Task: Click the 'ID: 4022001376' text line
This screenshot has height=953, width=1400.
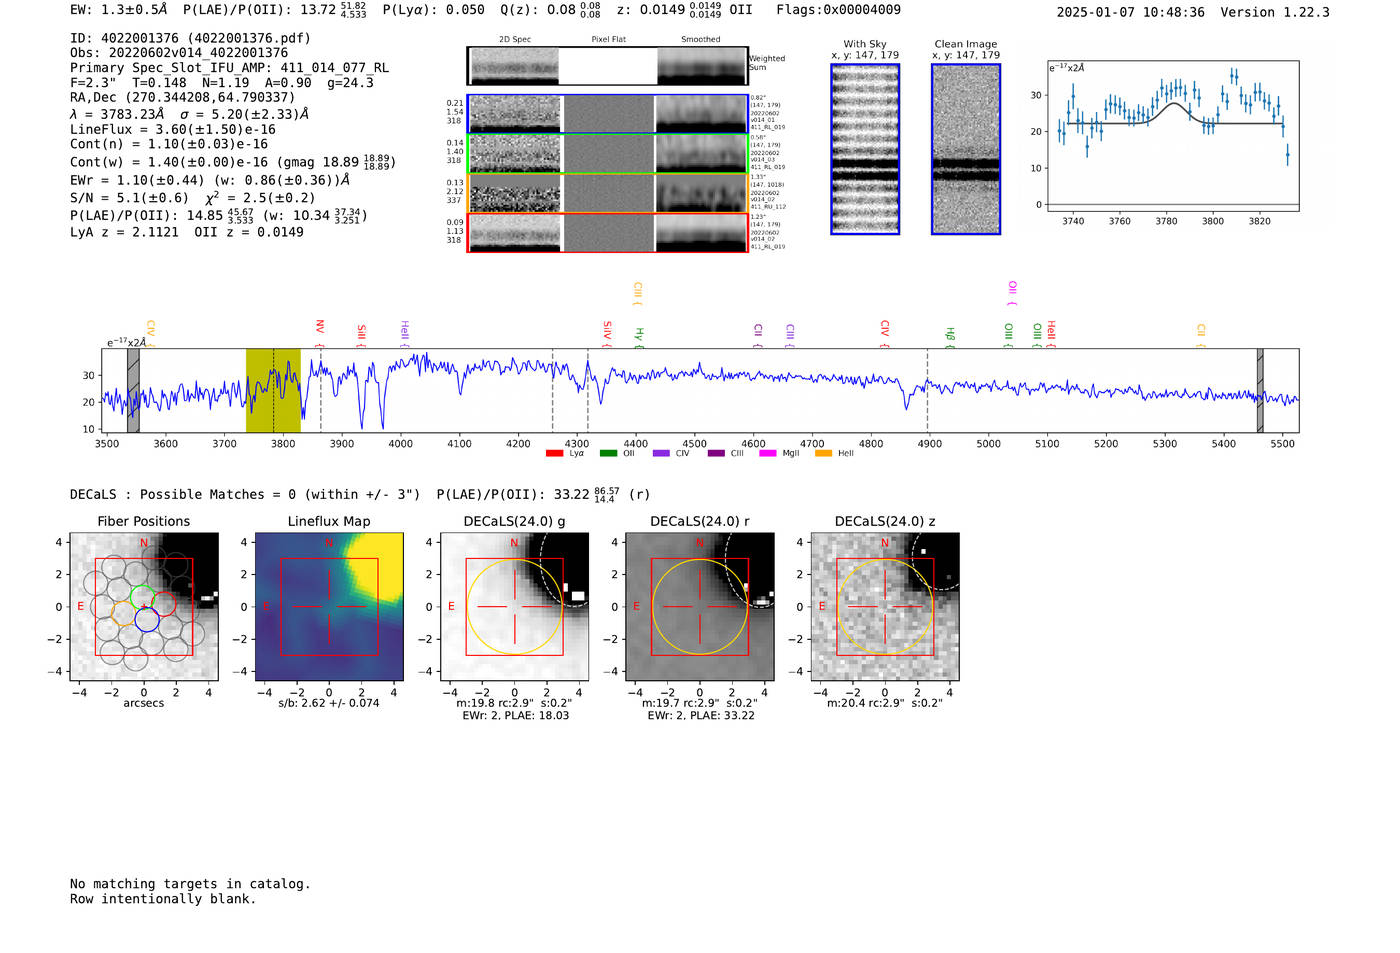Action: 191,38
